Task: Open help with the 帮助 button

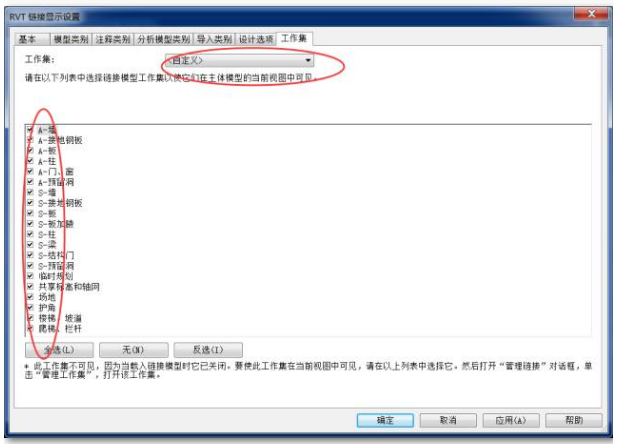Action: (574, 420)
